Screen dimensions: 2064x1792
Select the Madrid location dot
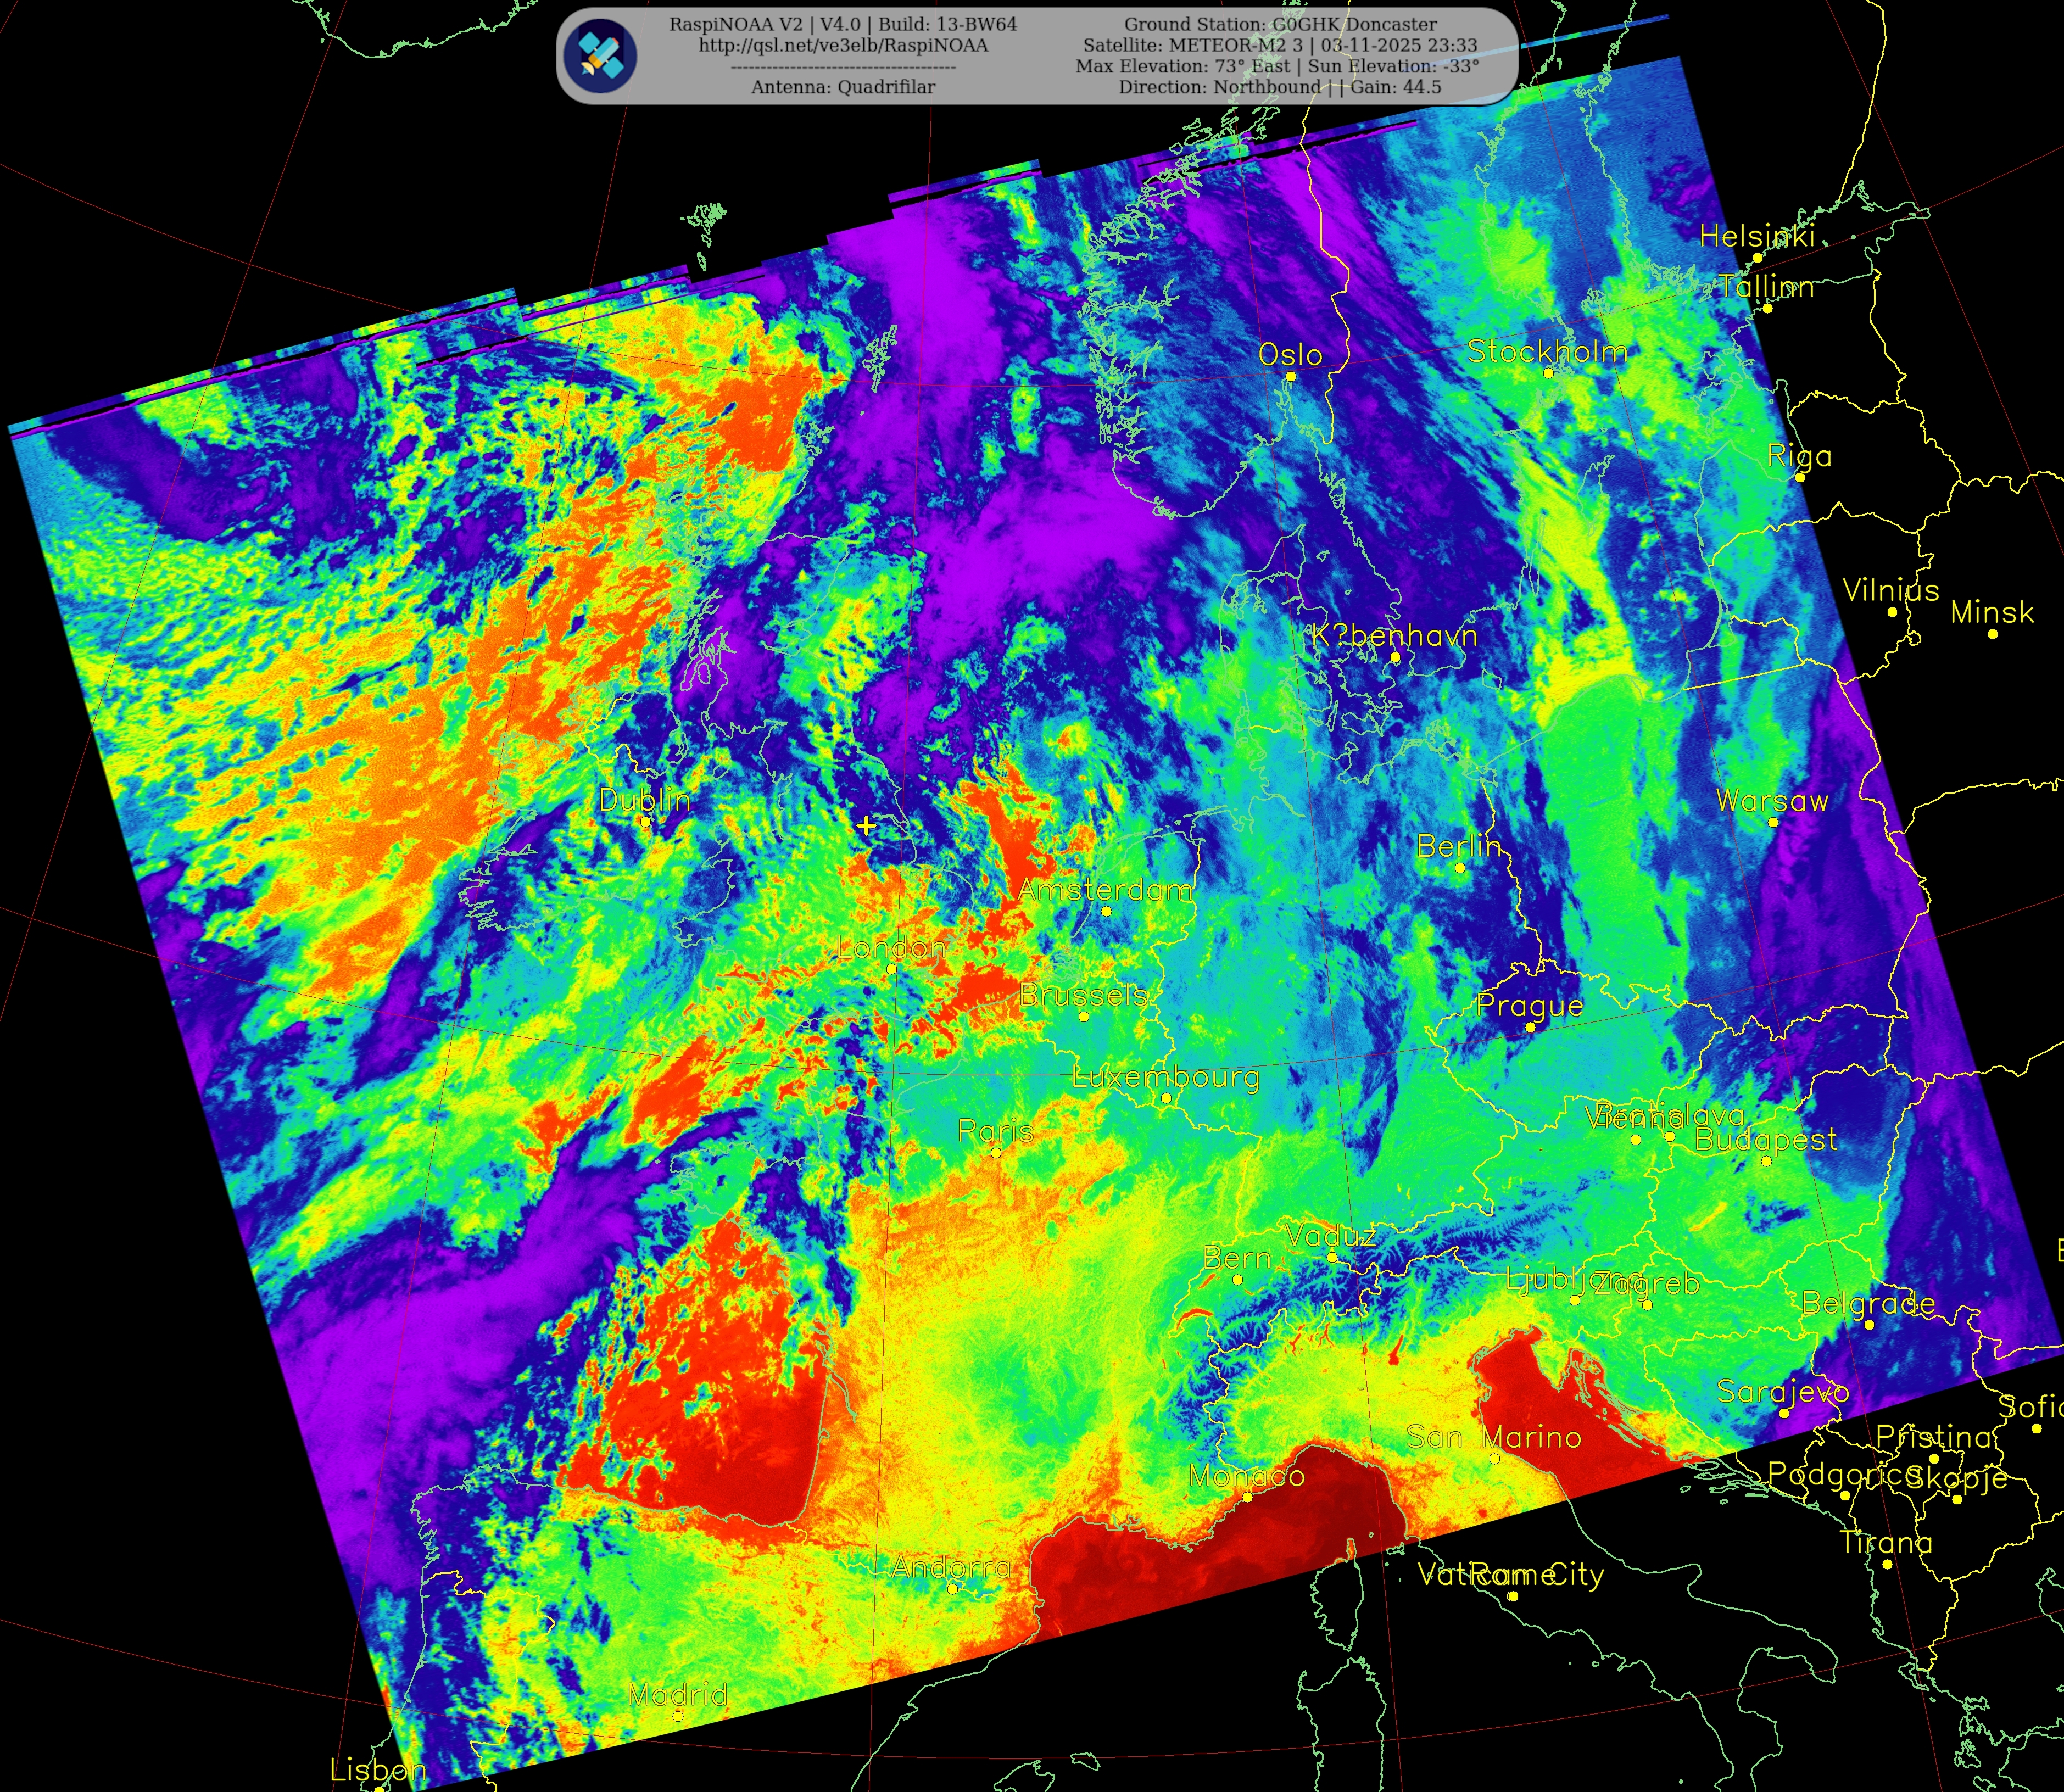coord(678,1716)
